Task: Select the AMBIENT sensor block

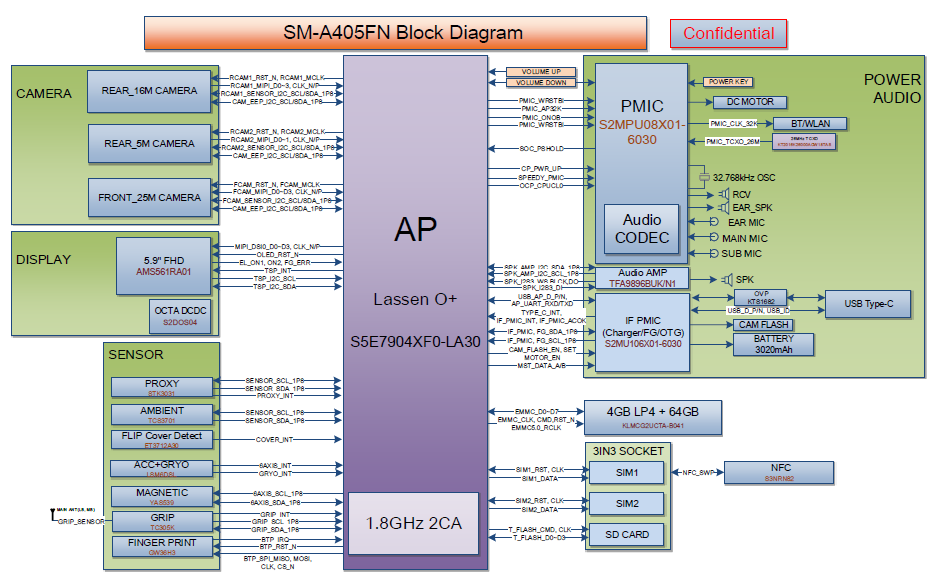Action: pyautogui.click(x=162, y=414)
